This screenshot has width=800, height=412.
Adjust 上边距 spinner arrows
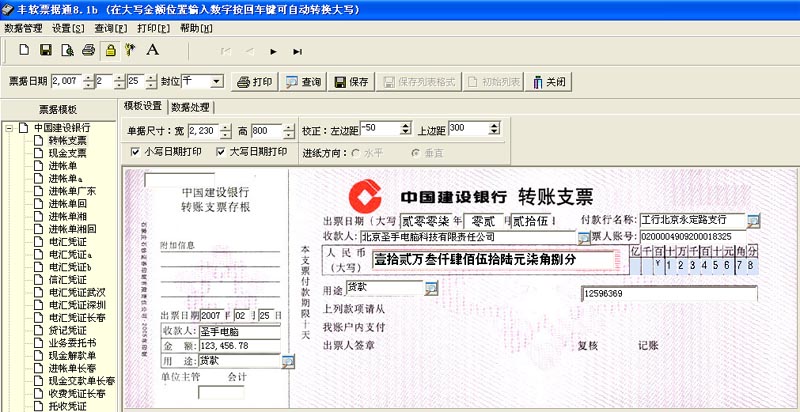coord(494,128)
